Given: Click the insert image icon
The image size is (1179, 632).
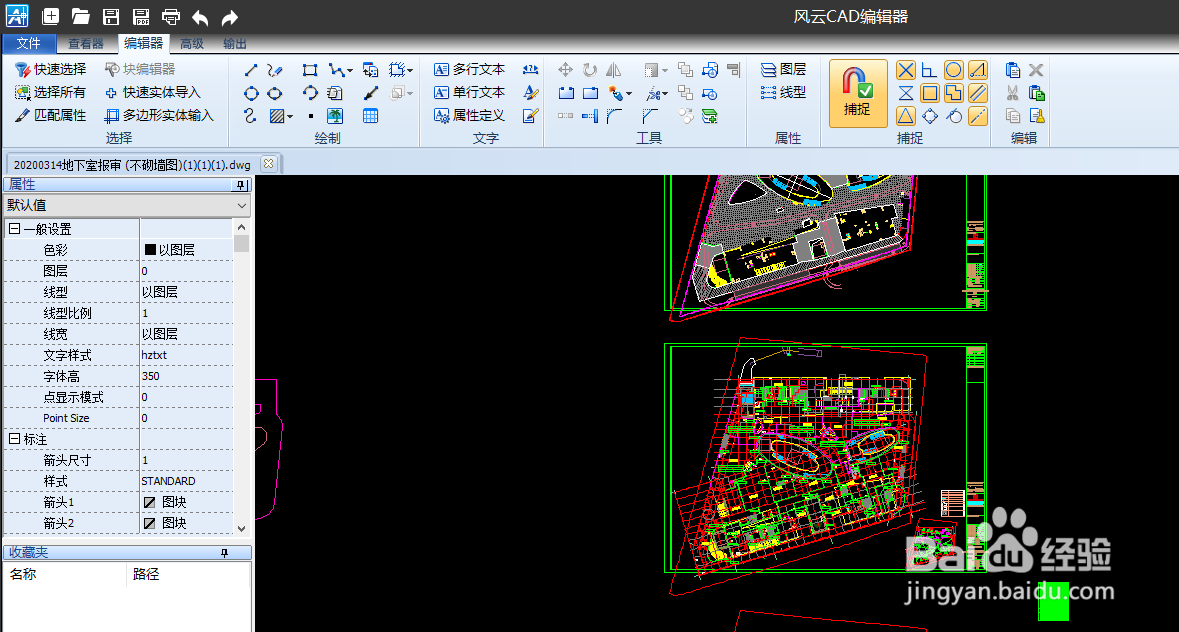Looking at the screenshot, I should (x=335, y=116).
